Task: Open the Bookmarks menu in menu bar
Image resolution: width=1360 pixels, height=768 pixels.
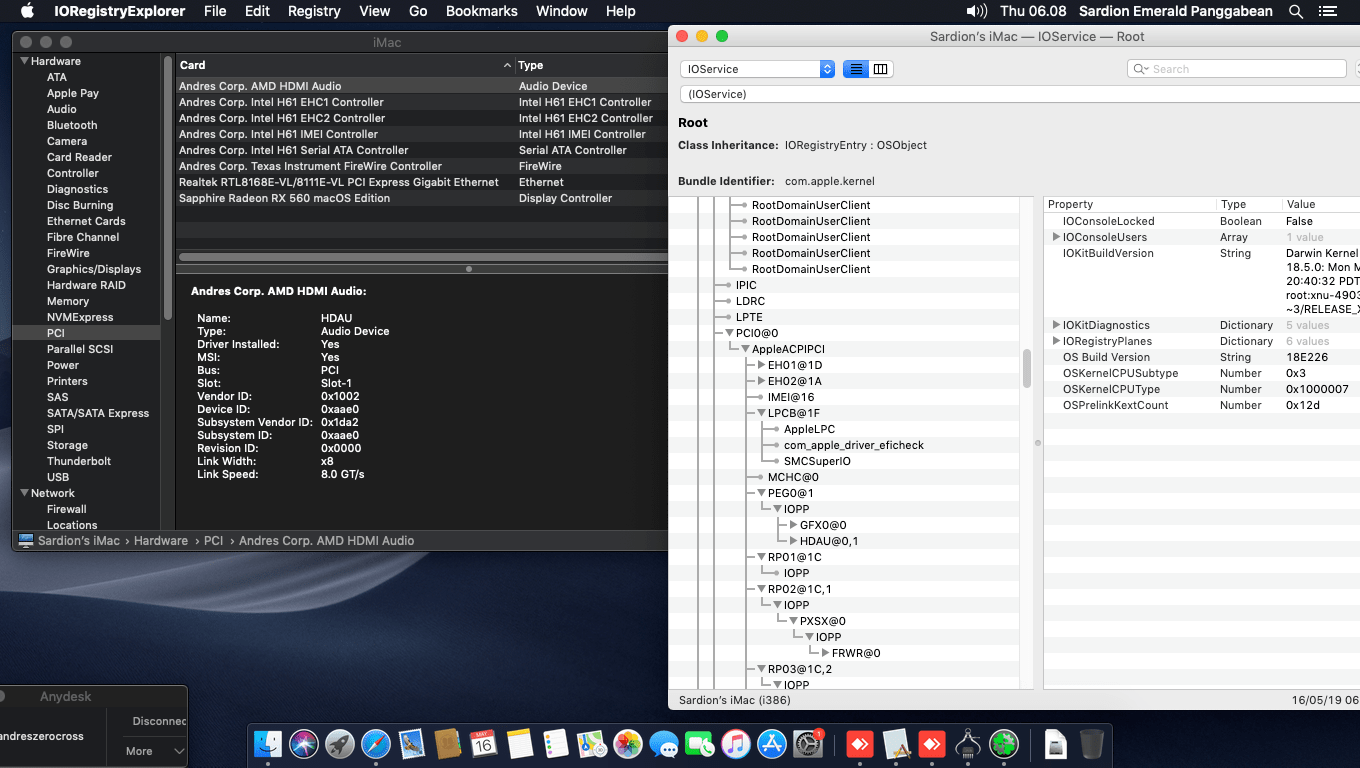Action: point(481,11)
